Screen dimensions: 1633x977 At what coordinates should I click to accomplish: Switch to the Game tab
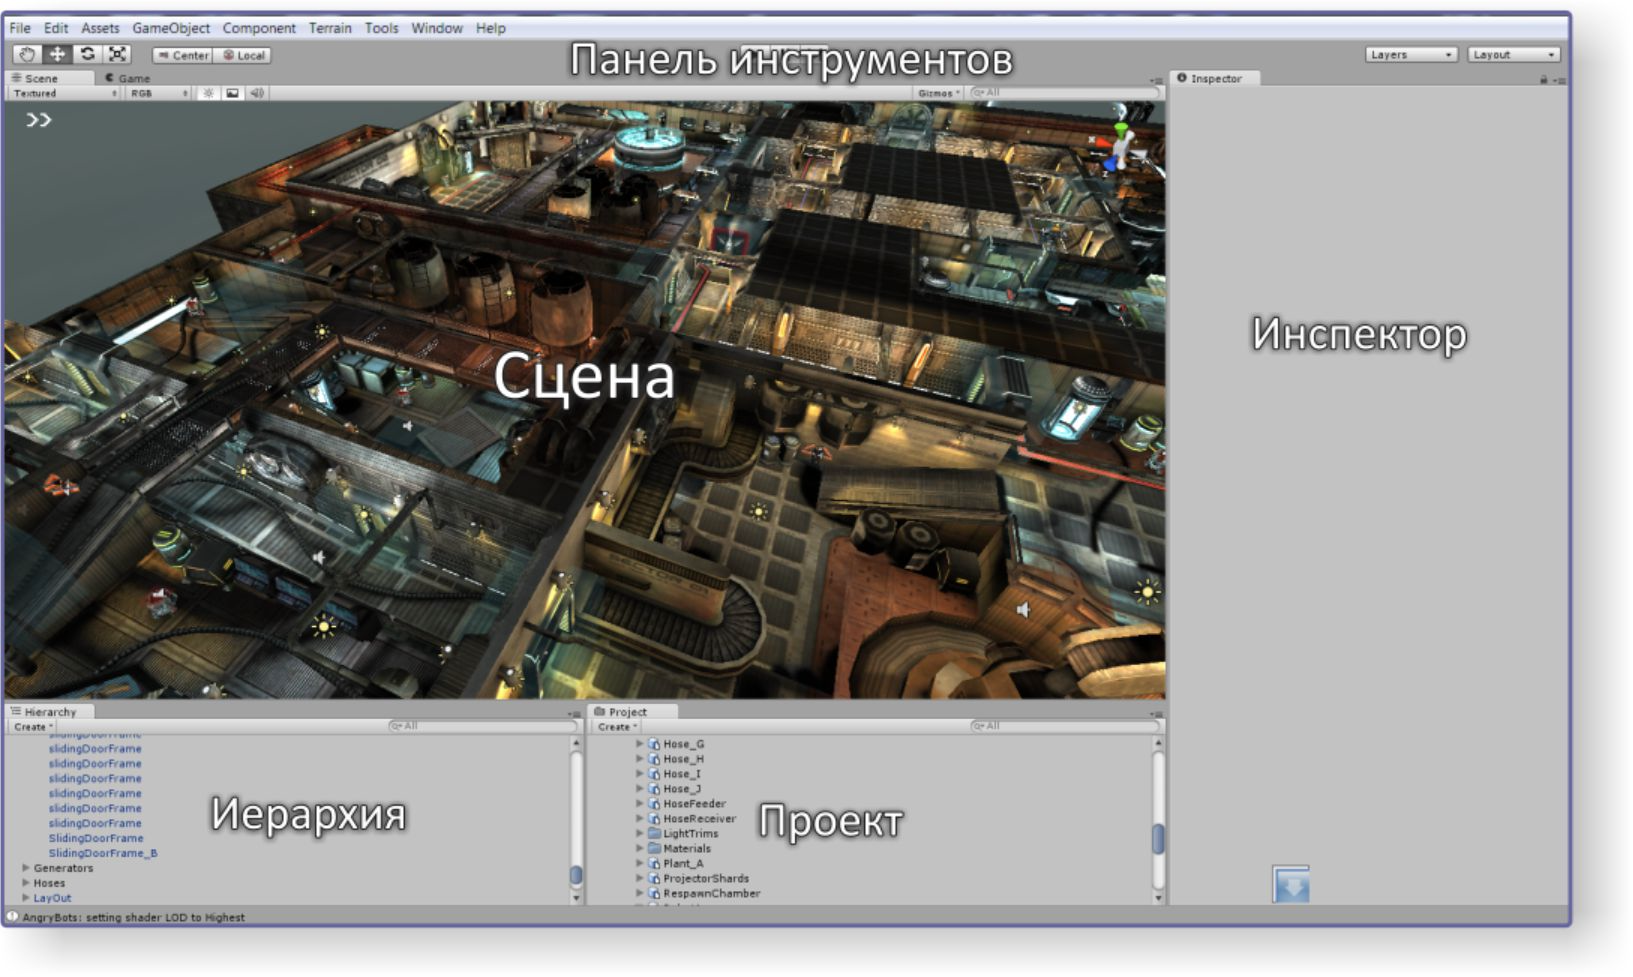(x=128, y=78)
